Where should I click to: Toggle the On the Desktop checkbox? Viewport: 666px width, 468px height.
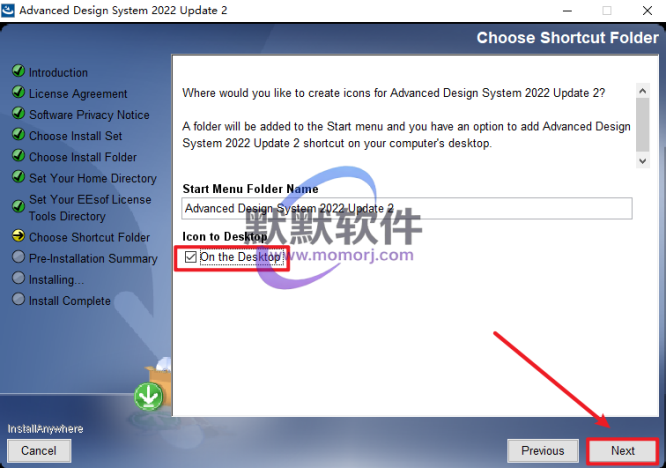point(190,257)
